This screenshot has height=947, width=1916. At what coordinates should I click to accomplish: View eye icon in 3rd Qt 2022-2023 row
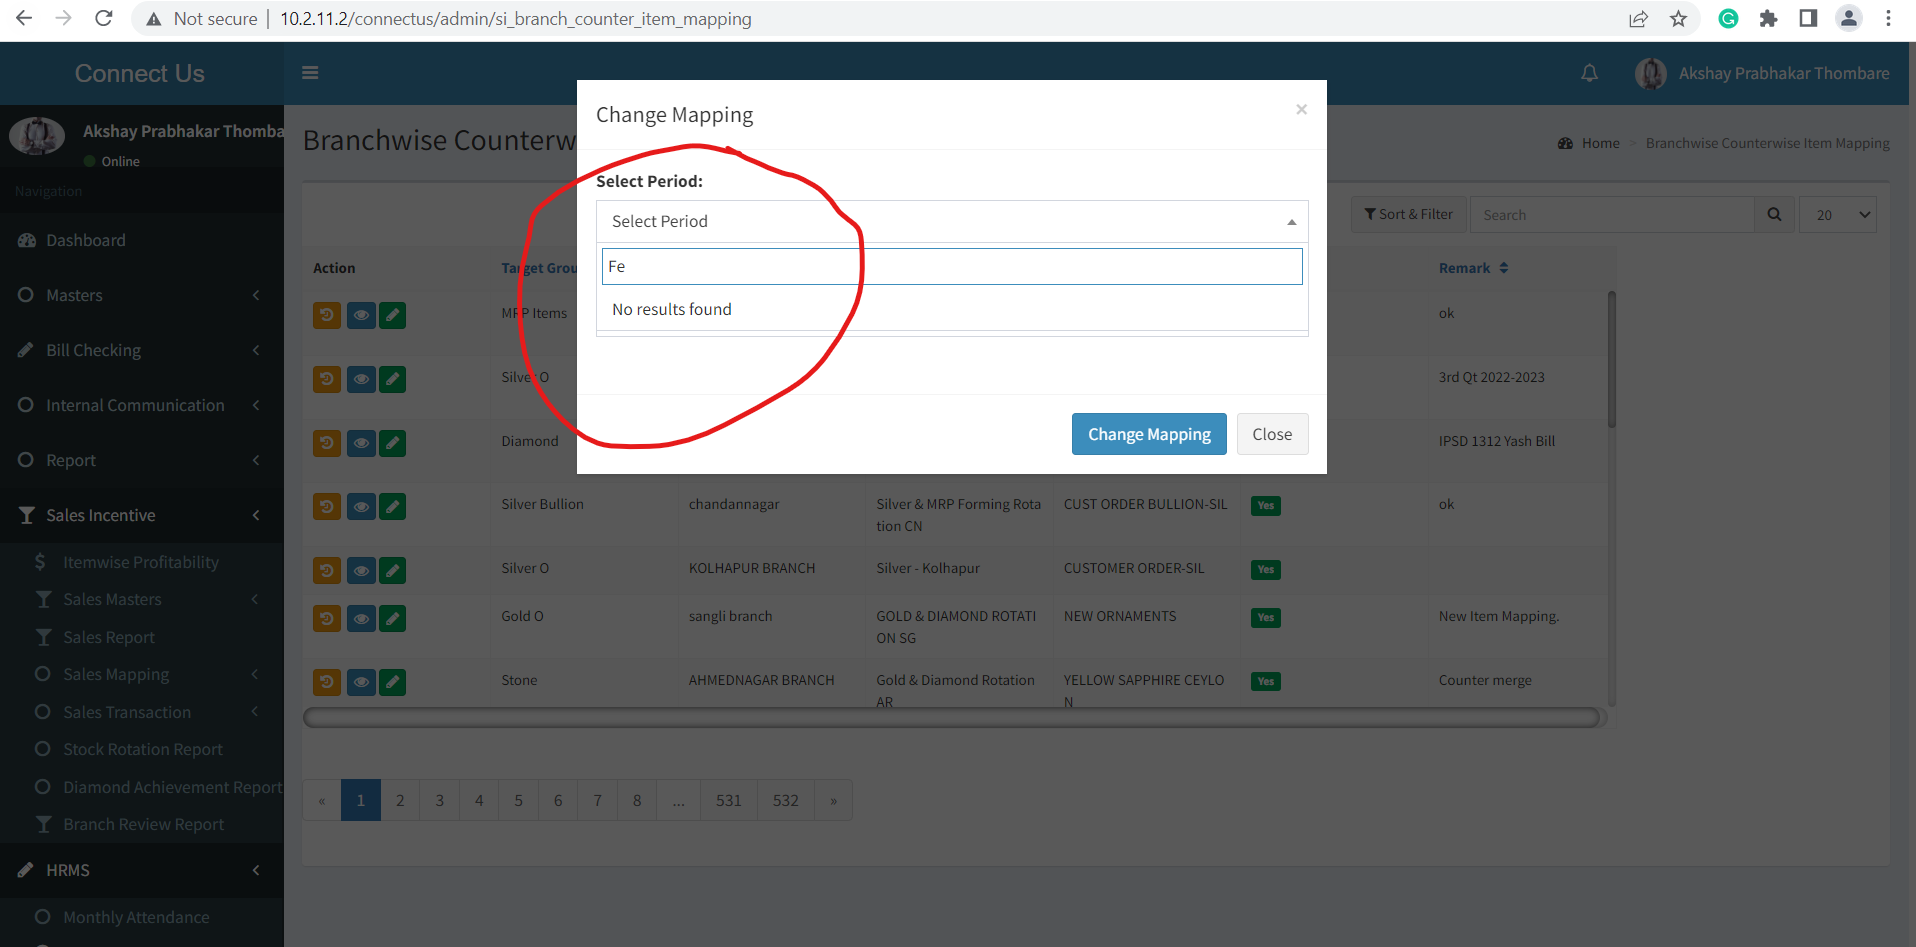point(361,379)
